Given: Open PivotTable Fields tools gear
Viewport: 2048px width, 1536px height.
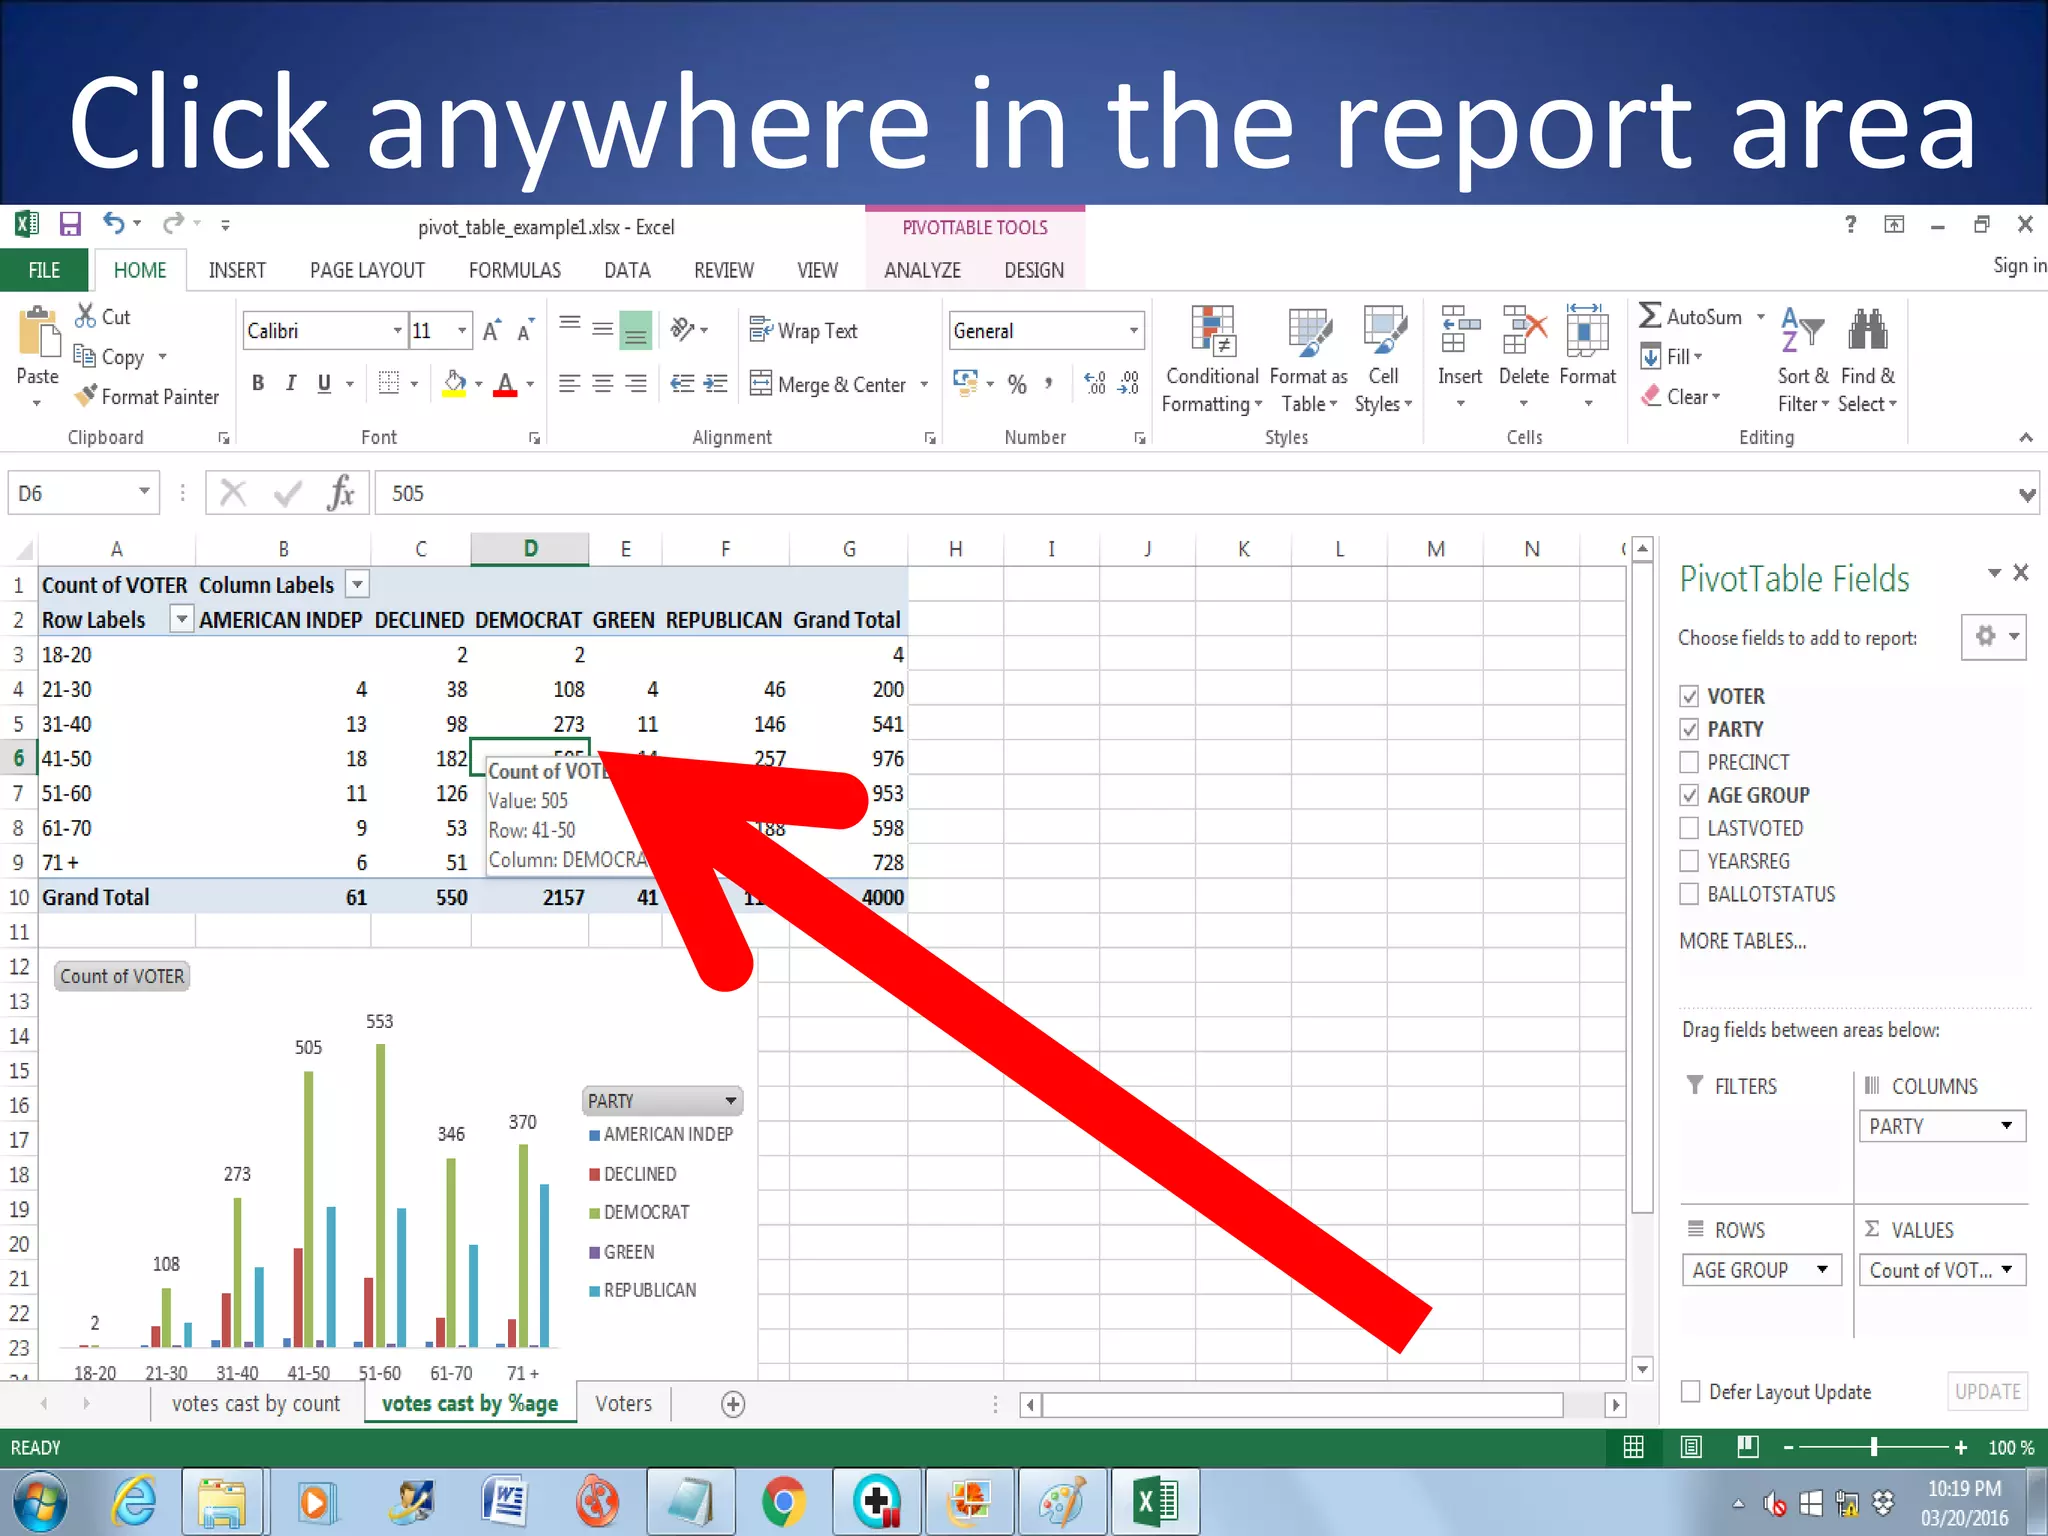Looking at the screenshot, I should pos(1994,636).
